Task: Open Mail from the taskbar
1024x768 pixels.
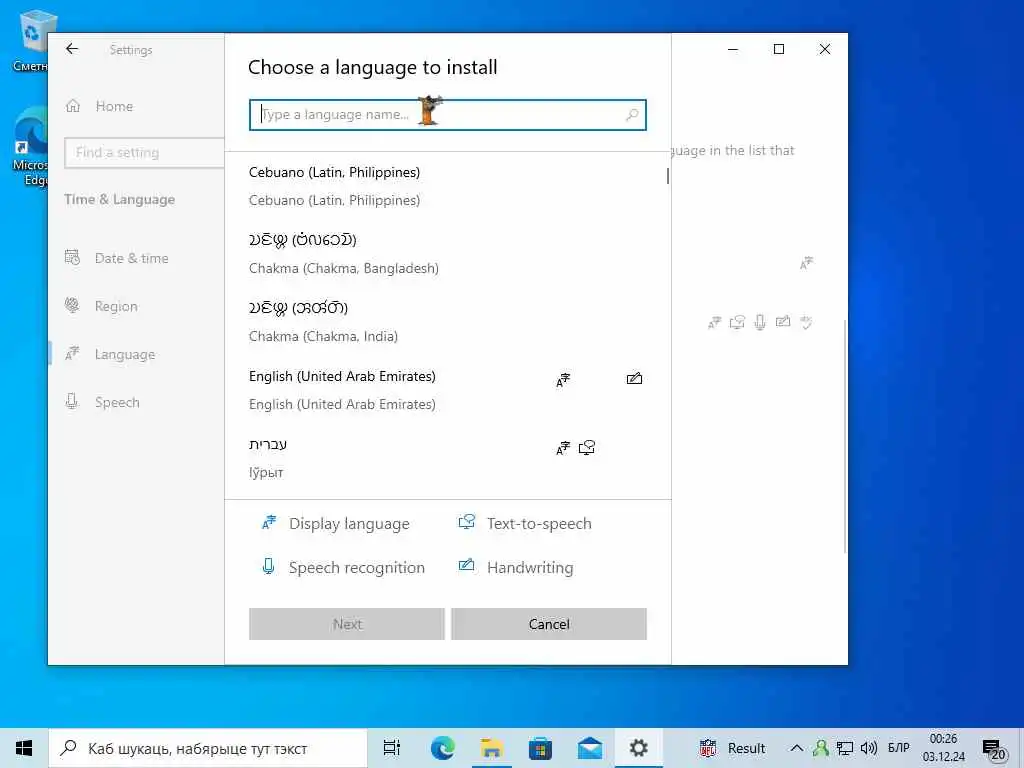Action: (x=590, y=748)
